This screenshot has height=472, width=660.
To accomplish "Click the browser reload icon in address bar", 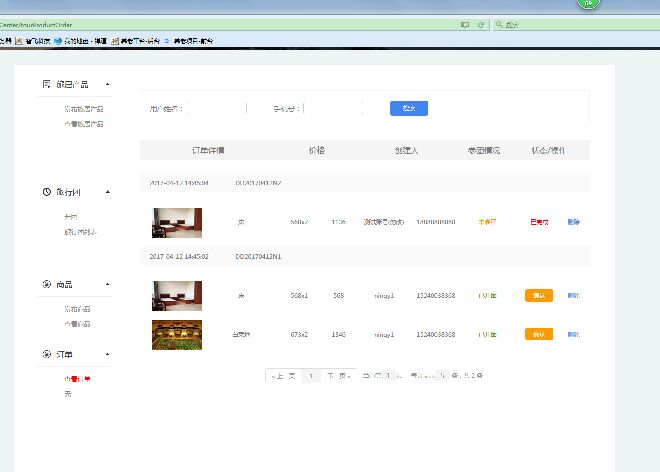I will (481, 24).
